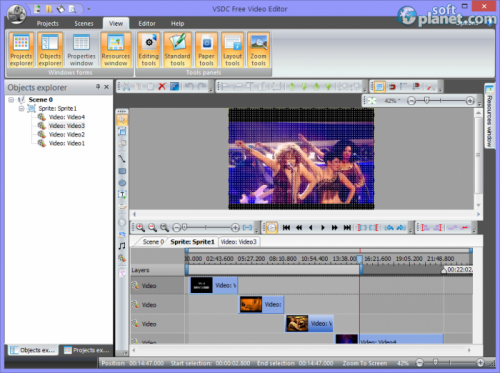Open the Scenes ribbon tab
500x373 pixels.
84,23
